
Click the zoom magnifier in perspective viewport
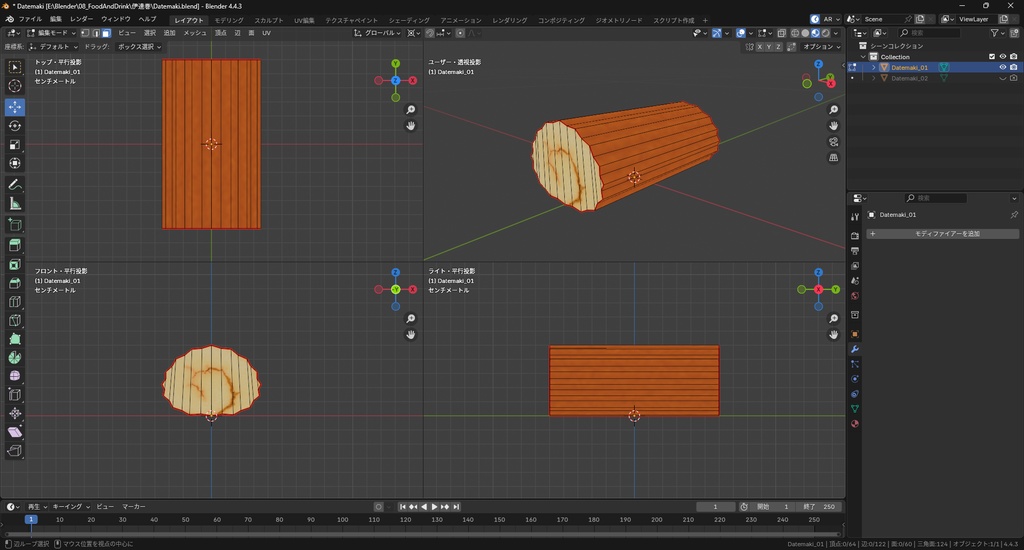(834, 109)
